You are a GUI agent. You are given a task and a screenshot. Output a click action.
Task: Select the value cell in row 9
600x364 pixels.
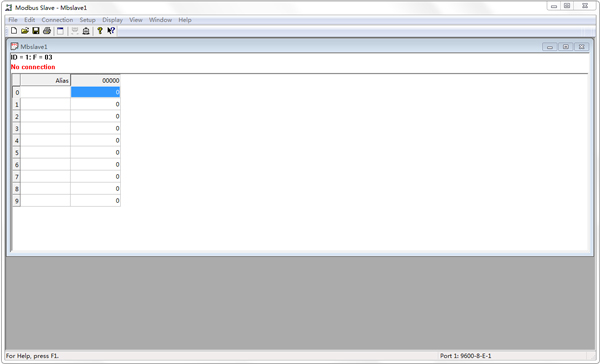95,201
